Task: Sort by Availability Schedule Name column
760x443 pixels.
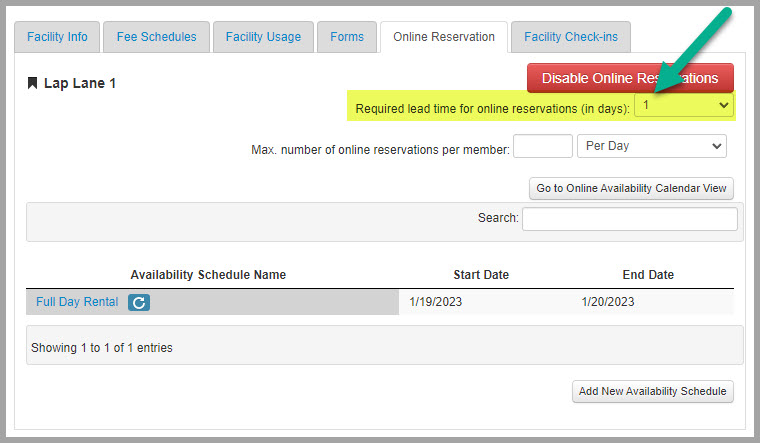Action: pos(208,275)
